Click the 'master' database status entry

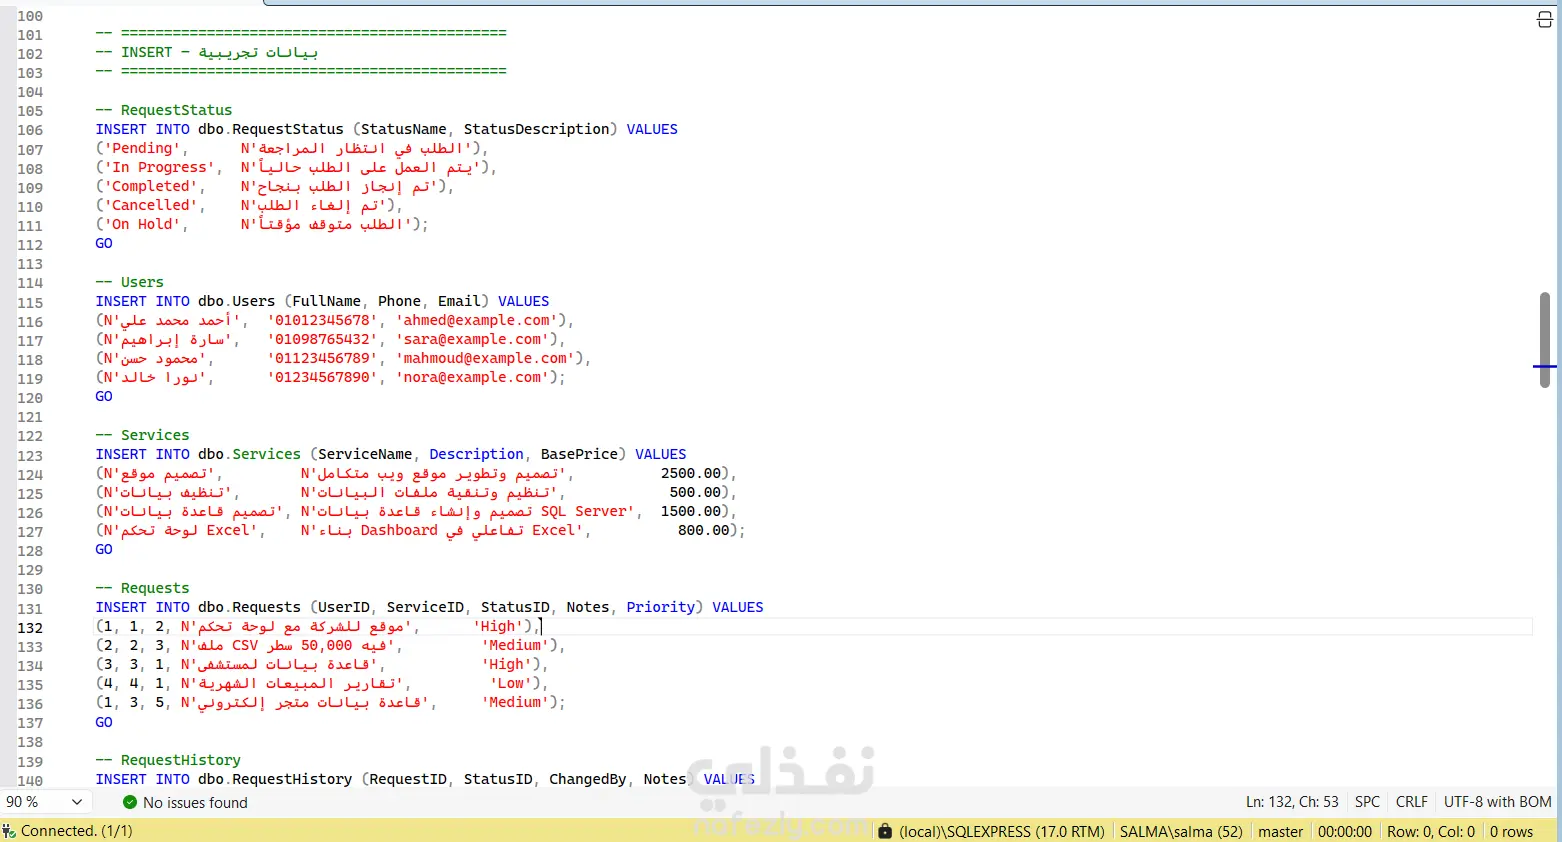[1281, 832]
